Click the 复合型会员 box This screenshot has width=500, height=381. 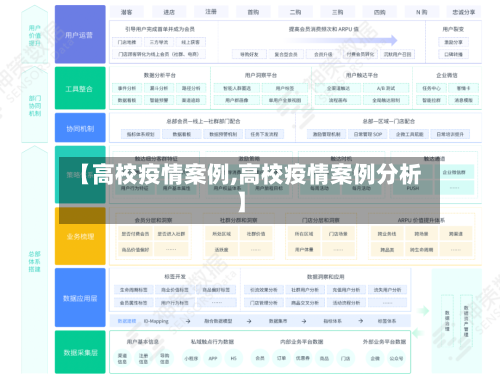pyautogui.click(x=286, y=54)
